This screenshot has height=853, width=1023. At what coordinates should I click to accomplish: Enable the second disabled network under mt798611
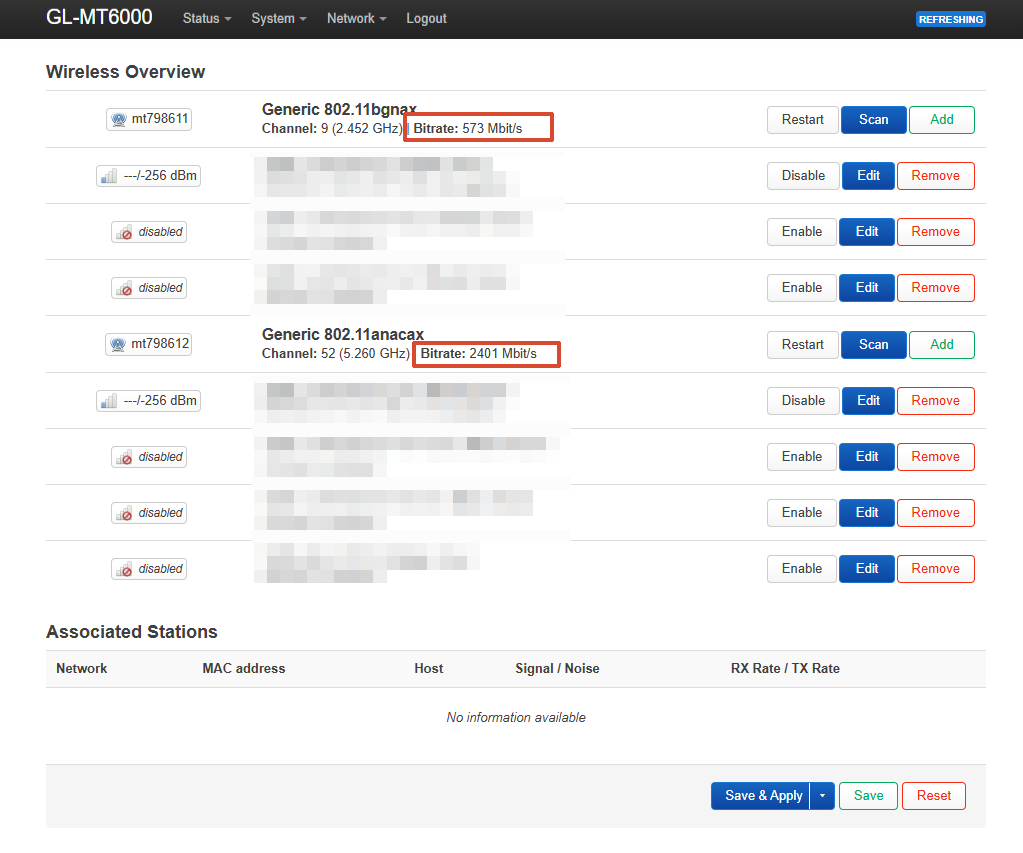click(x=802, y=288)
